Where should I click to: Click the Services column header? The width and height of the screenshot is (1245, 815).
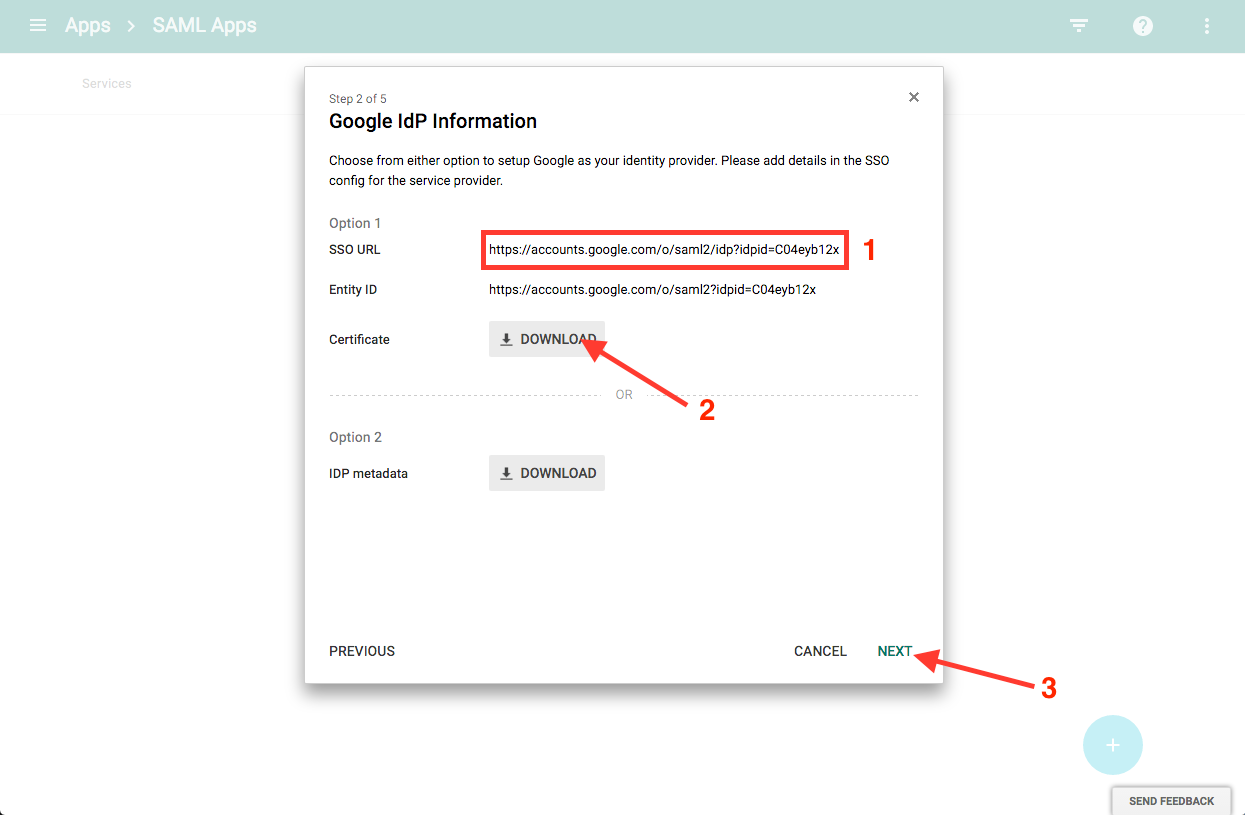(107, 83)
